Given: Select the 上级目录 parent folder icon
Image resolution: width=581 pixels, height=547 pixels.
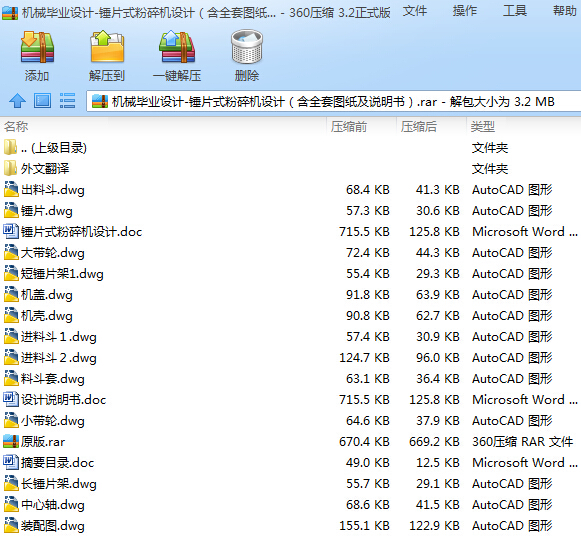Looking at the screenshot, I should tap(10, 147).
